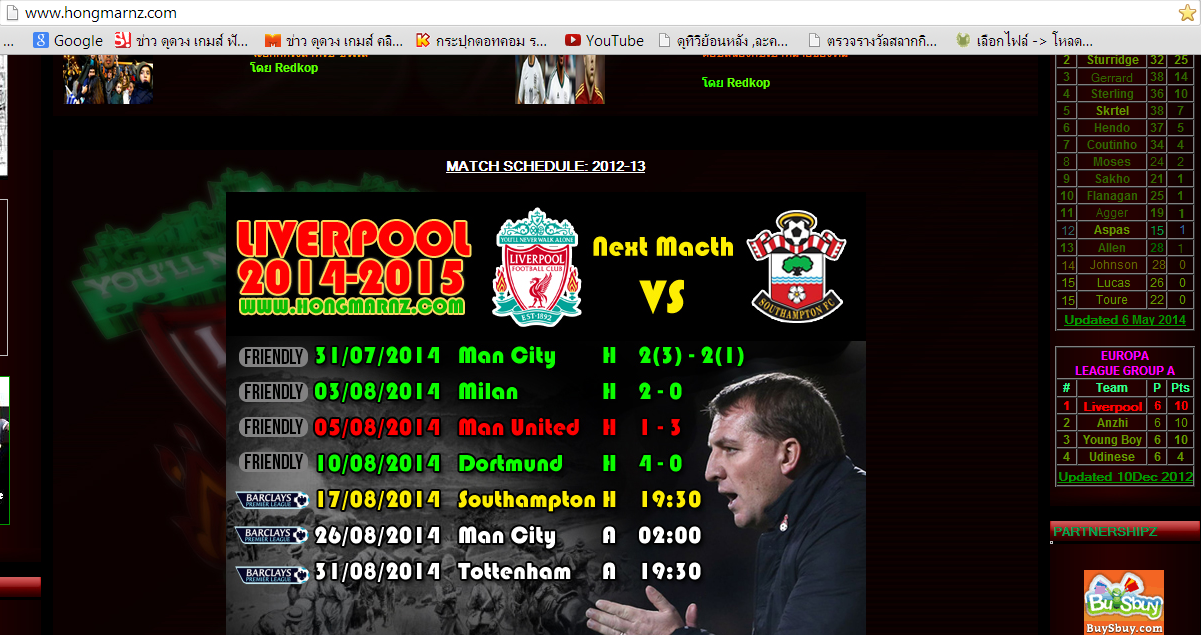
Task: Select the date 17/08/2014
Action: pos(377,500)
